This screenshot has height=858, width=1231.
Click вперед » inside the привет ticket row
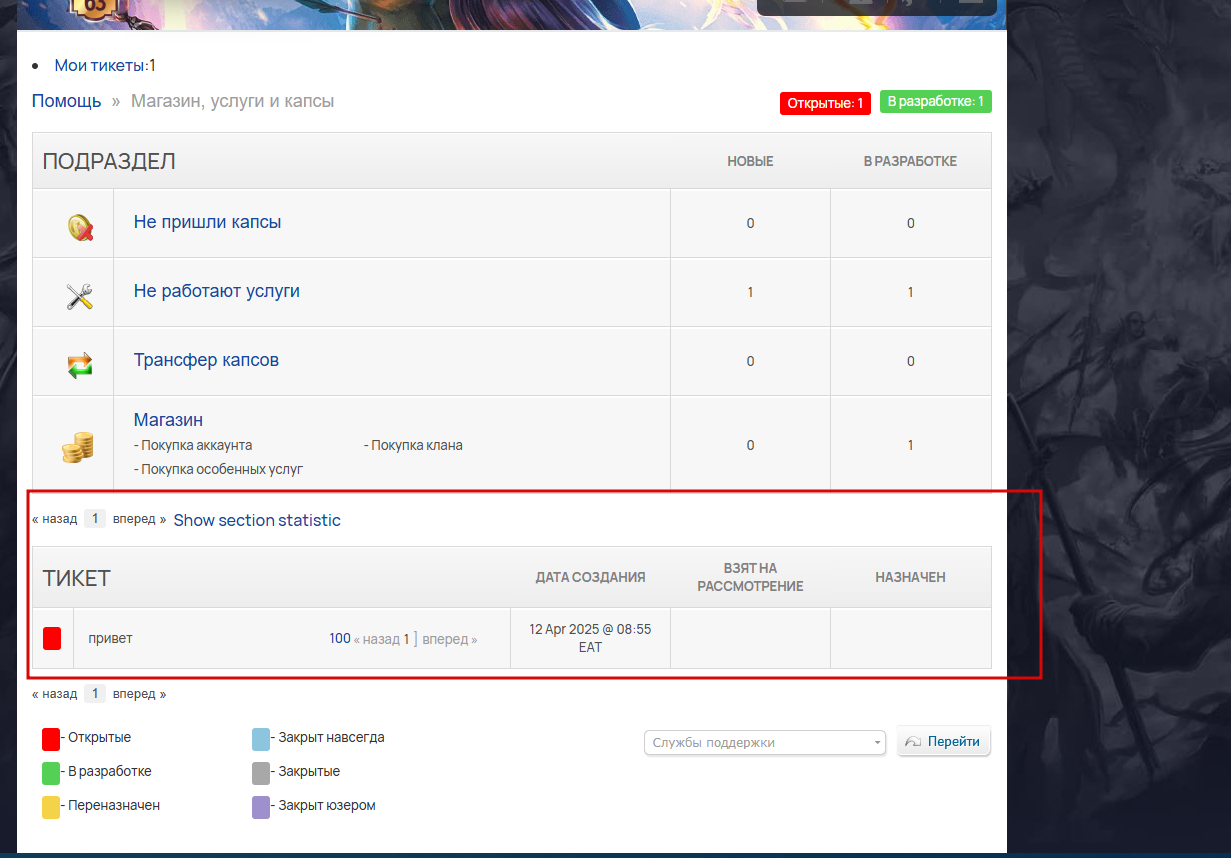450,639
